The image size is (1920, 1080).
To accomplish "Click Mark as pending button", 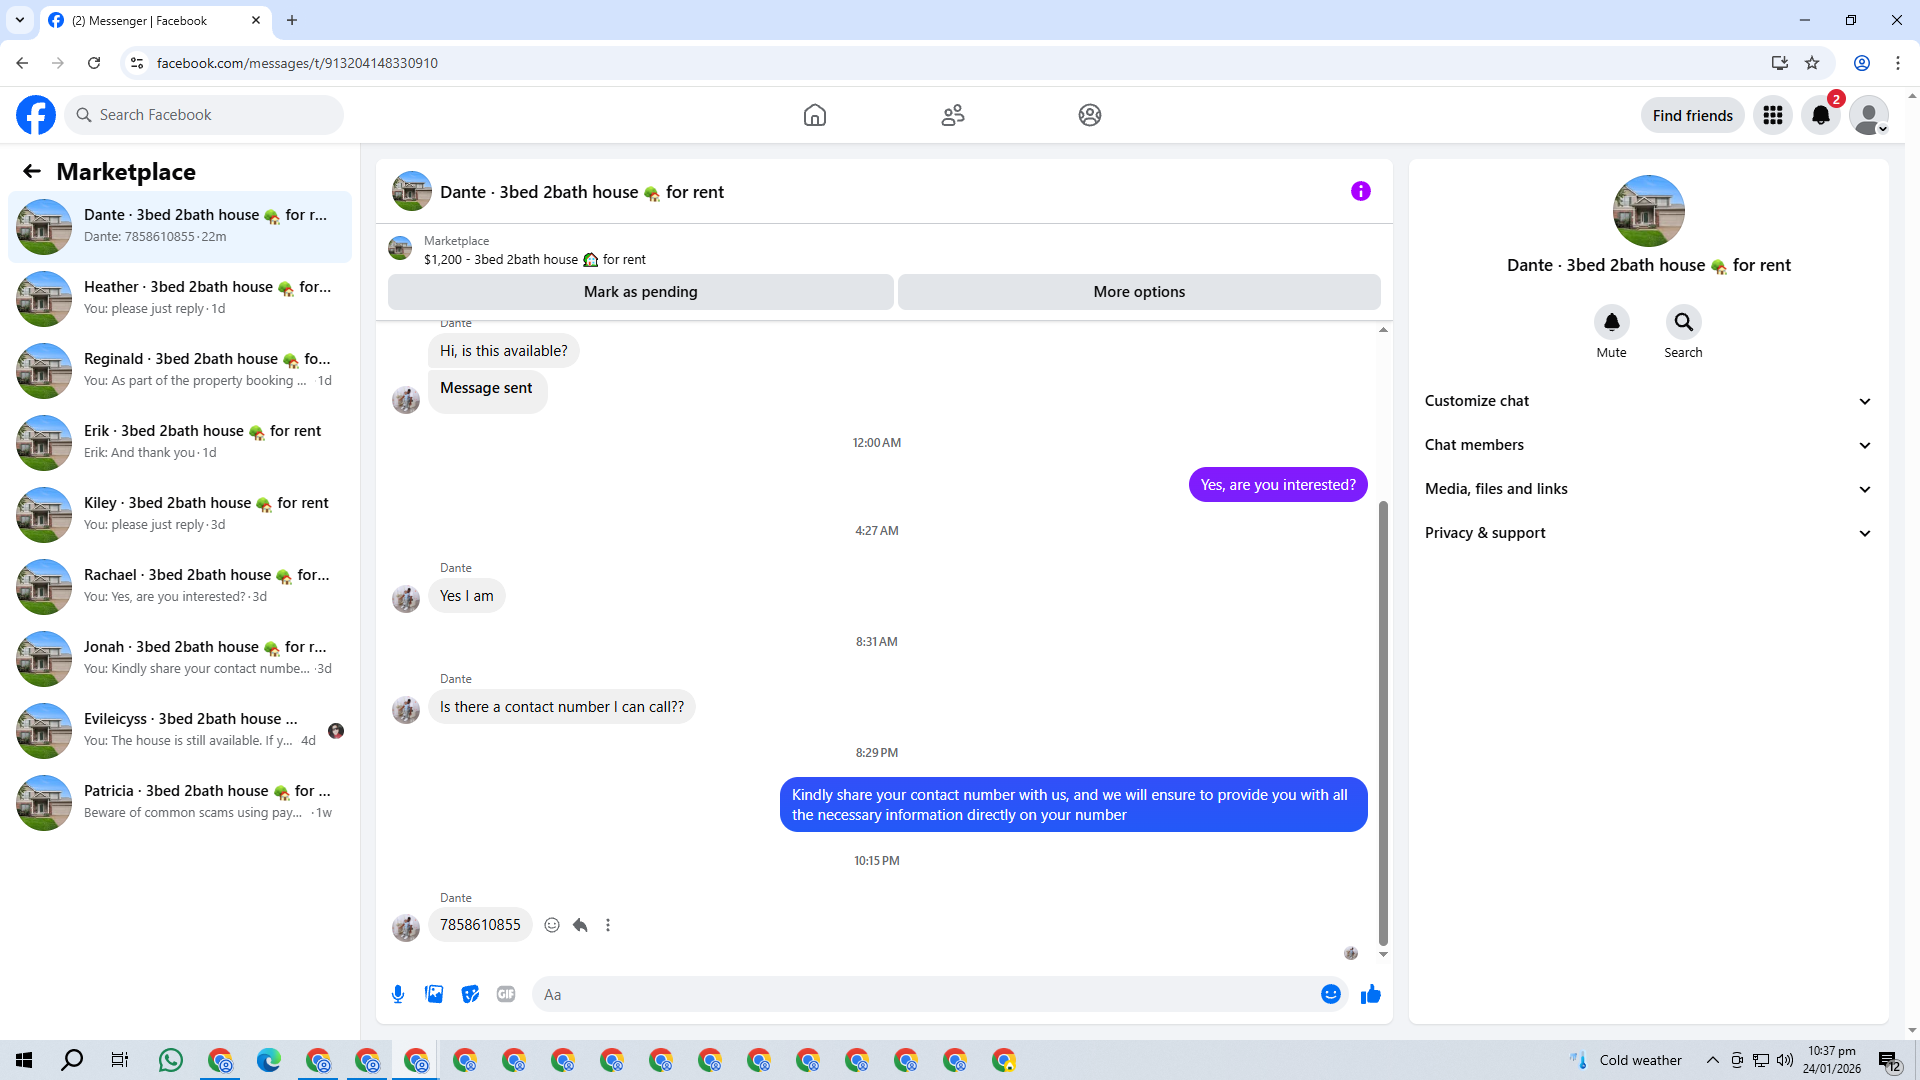I will [x=640, y=292].
